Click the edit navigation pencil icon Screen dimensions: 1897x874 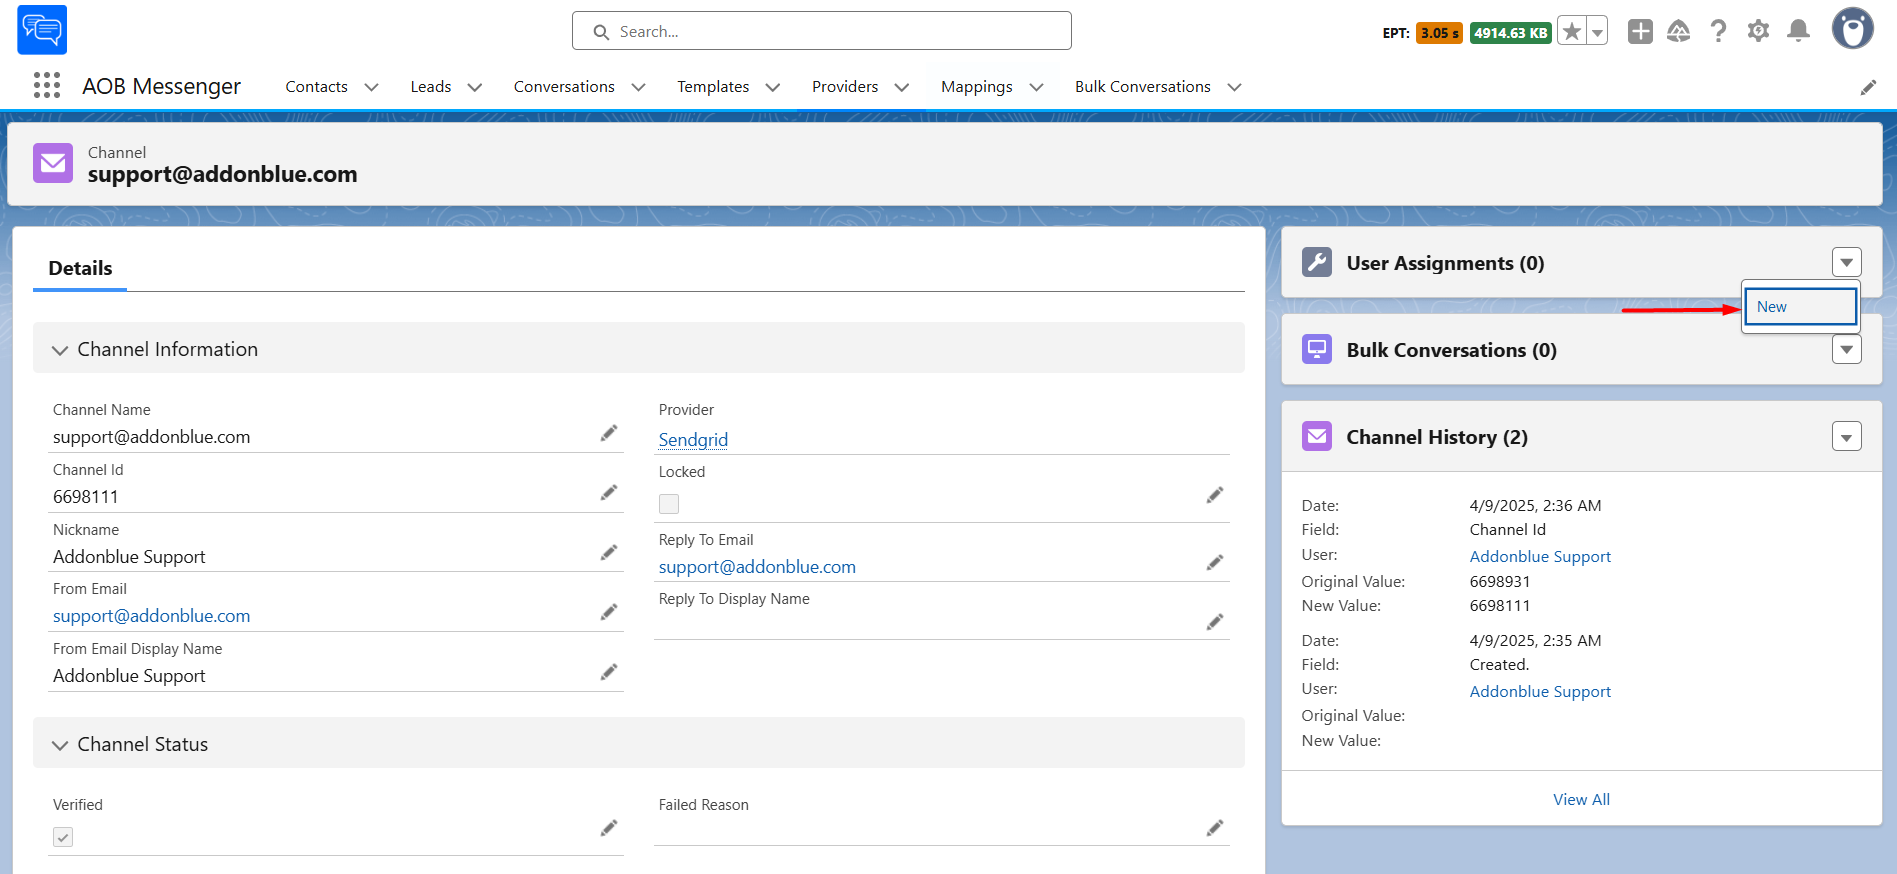pos(1868,88)
